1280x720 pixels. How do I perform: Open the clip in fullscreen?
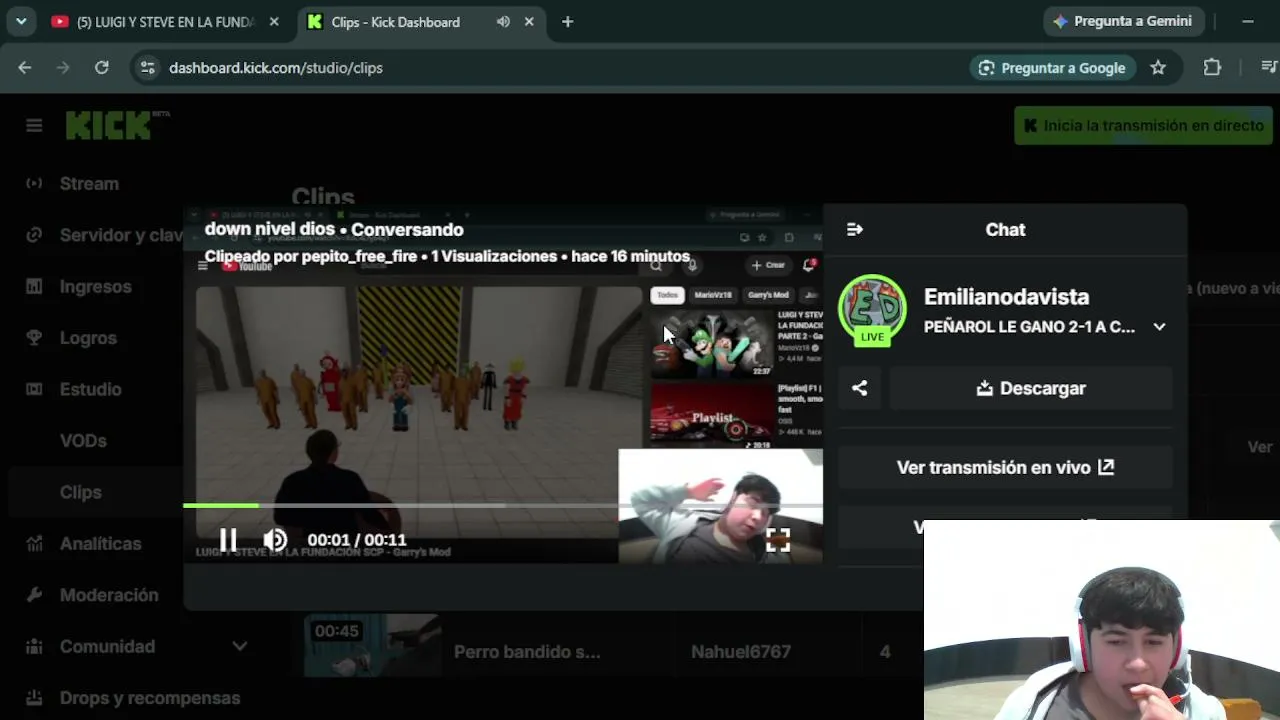778,540
